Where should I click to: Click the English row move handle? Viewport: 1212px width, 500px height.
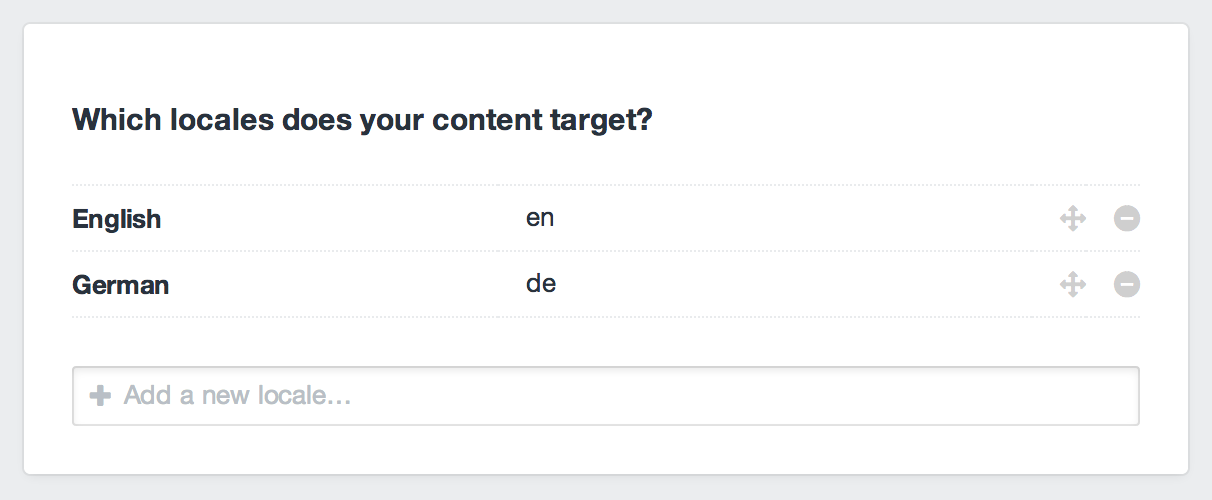point(1073,218)
